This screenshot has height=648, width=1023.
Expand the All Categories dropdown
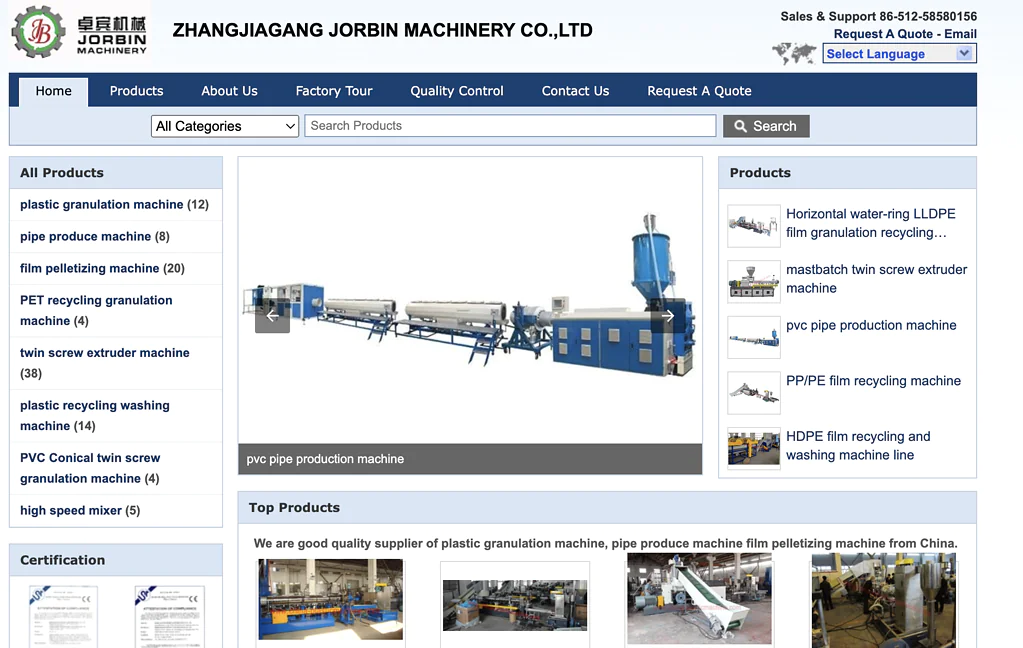tap(225, 126)
